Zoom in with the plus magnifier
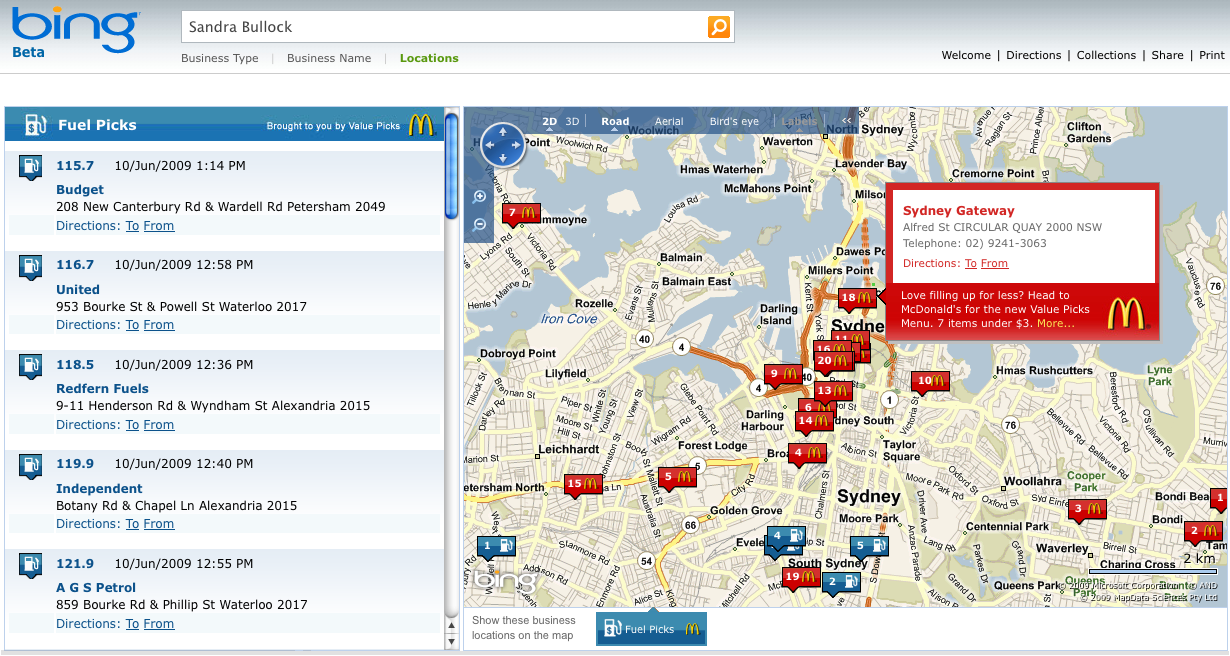The width and height of the screenshot is (1230, 656). point(480,197)
